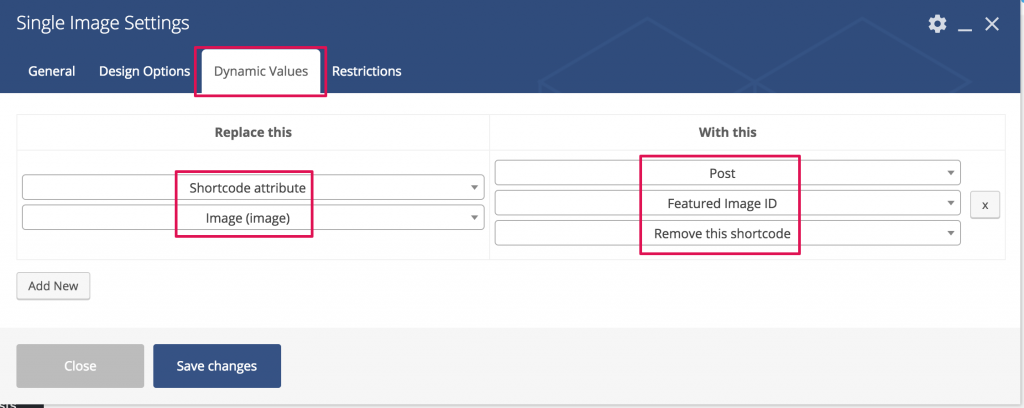Close settings panel with X icon
The height and width of the screenshot is (408, 1024).
(x=992, y=24)
